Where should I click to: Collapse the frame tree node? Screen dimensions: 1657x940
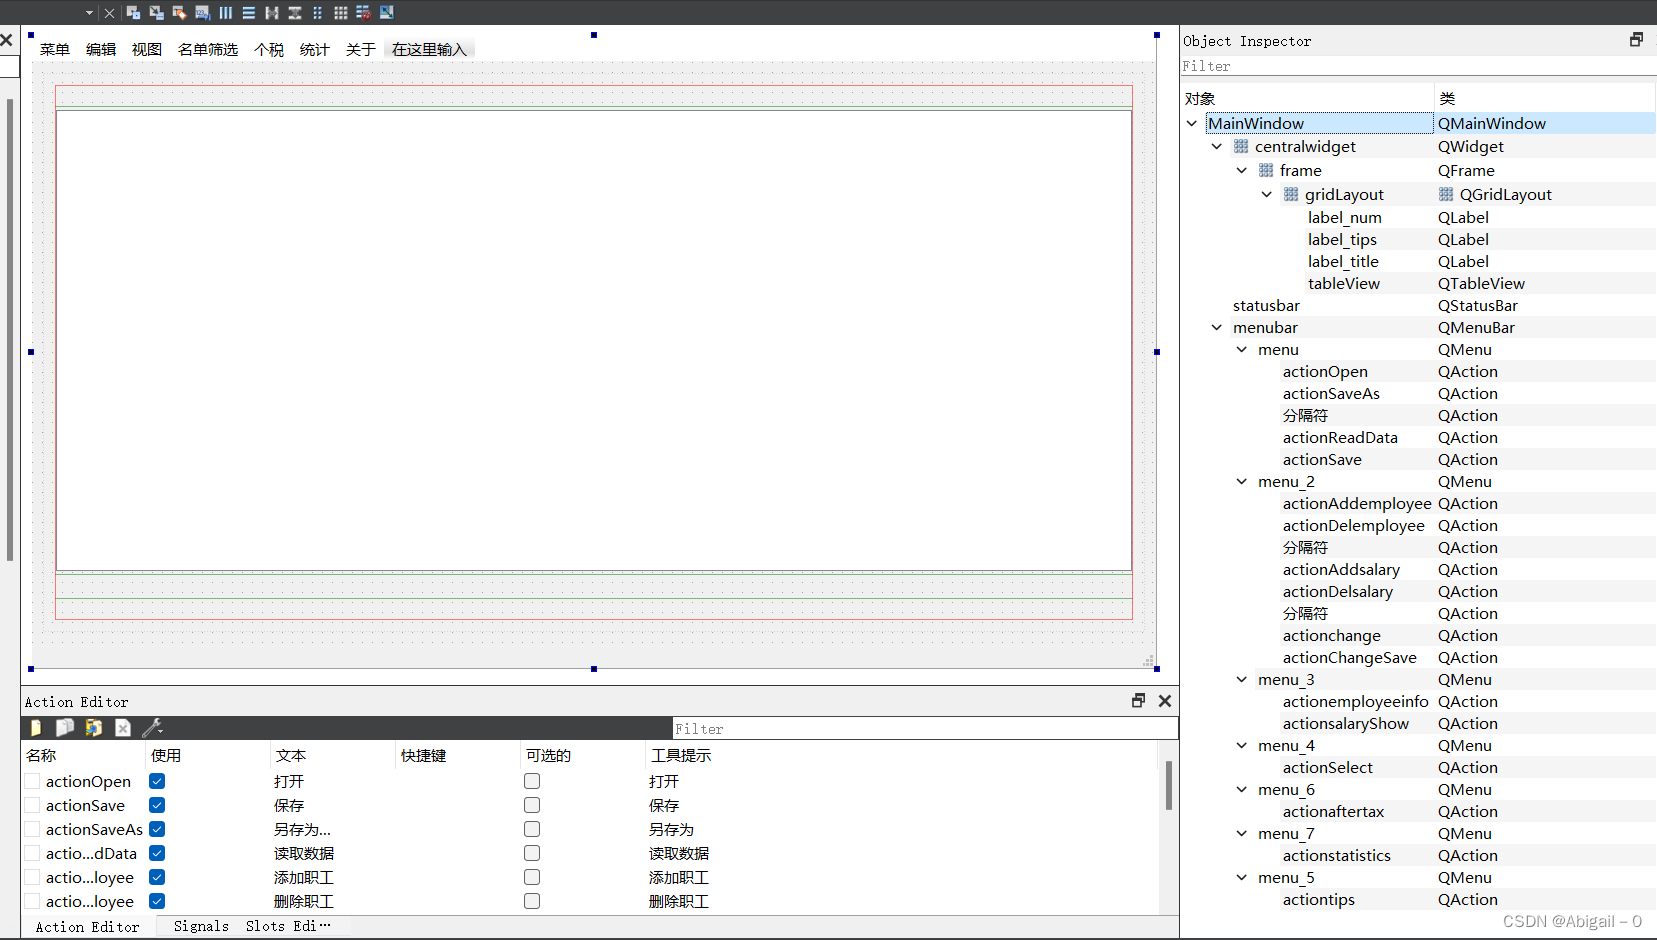pos(1242,171)
